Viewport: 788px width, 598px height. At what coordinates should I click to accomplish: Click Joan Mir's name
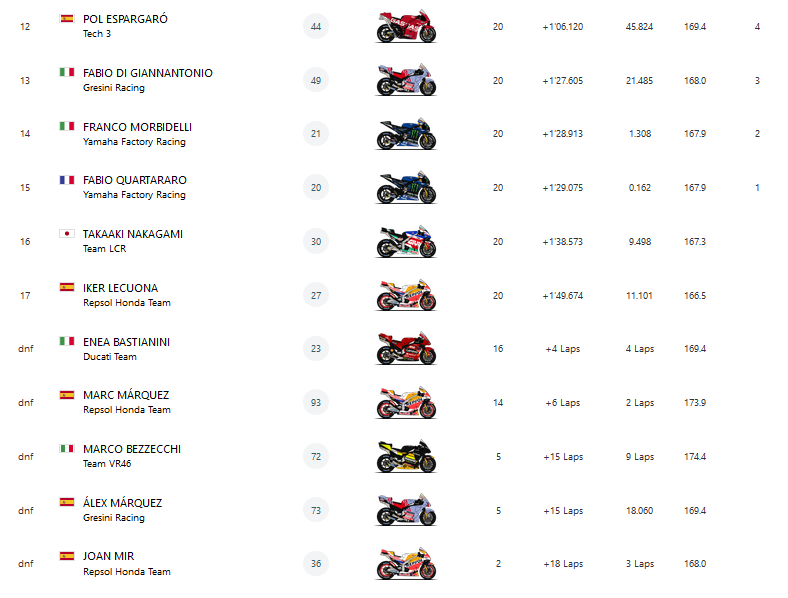coord(109,556)
